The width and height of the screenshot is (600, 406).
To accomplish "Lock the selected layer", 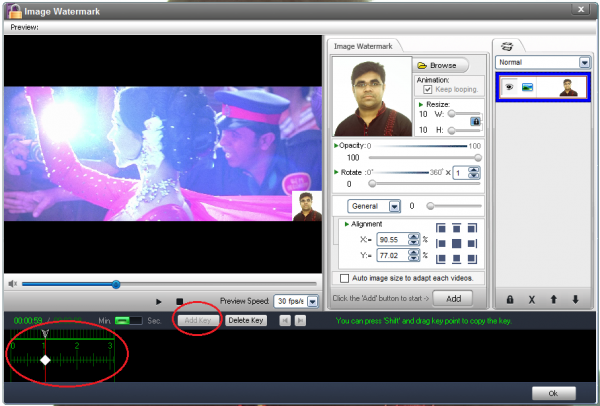I will [510, 300].
